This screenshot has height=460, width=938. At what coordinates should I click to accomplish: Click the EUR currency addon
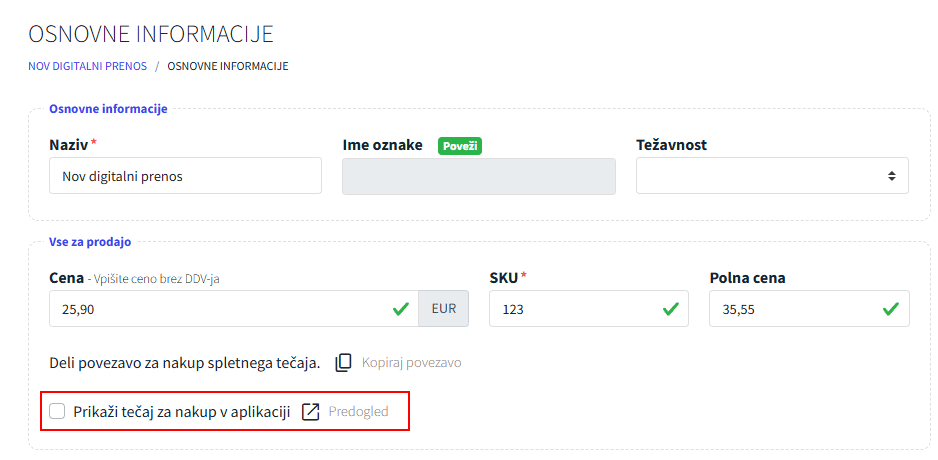point(443,309)
